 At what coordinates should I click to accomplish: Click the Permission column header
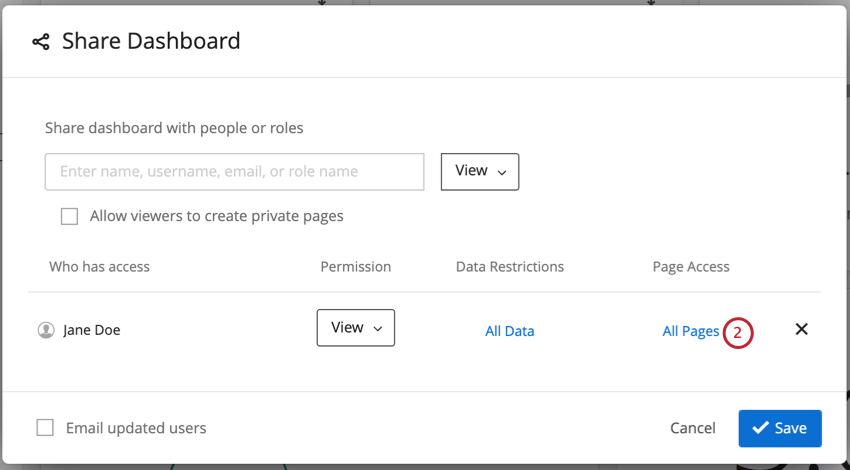tap(356, 267)
